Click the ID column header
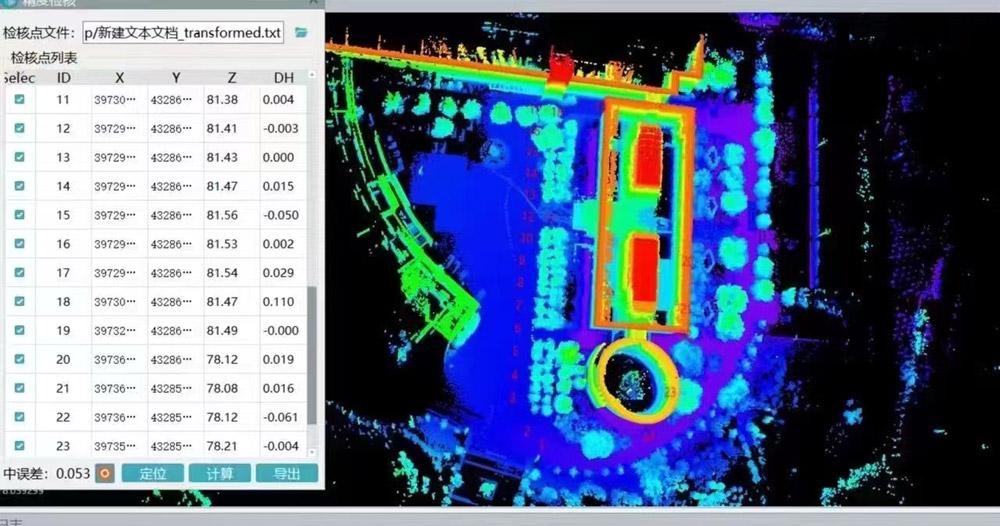Viewport: 1000px width, 526px height. click(63, 78)
